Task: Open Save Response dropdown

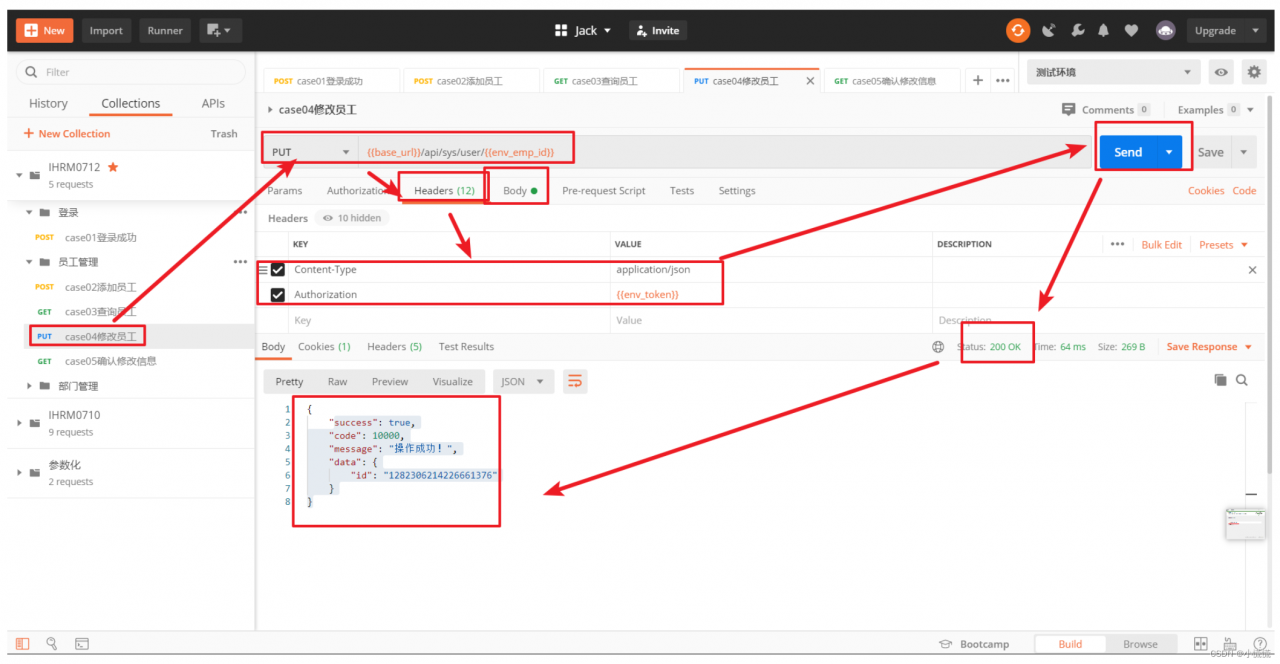Action: click(x=1209, y=347)
